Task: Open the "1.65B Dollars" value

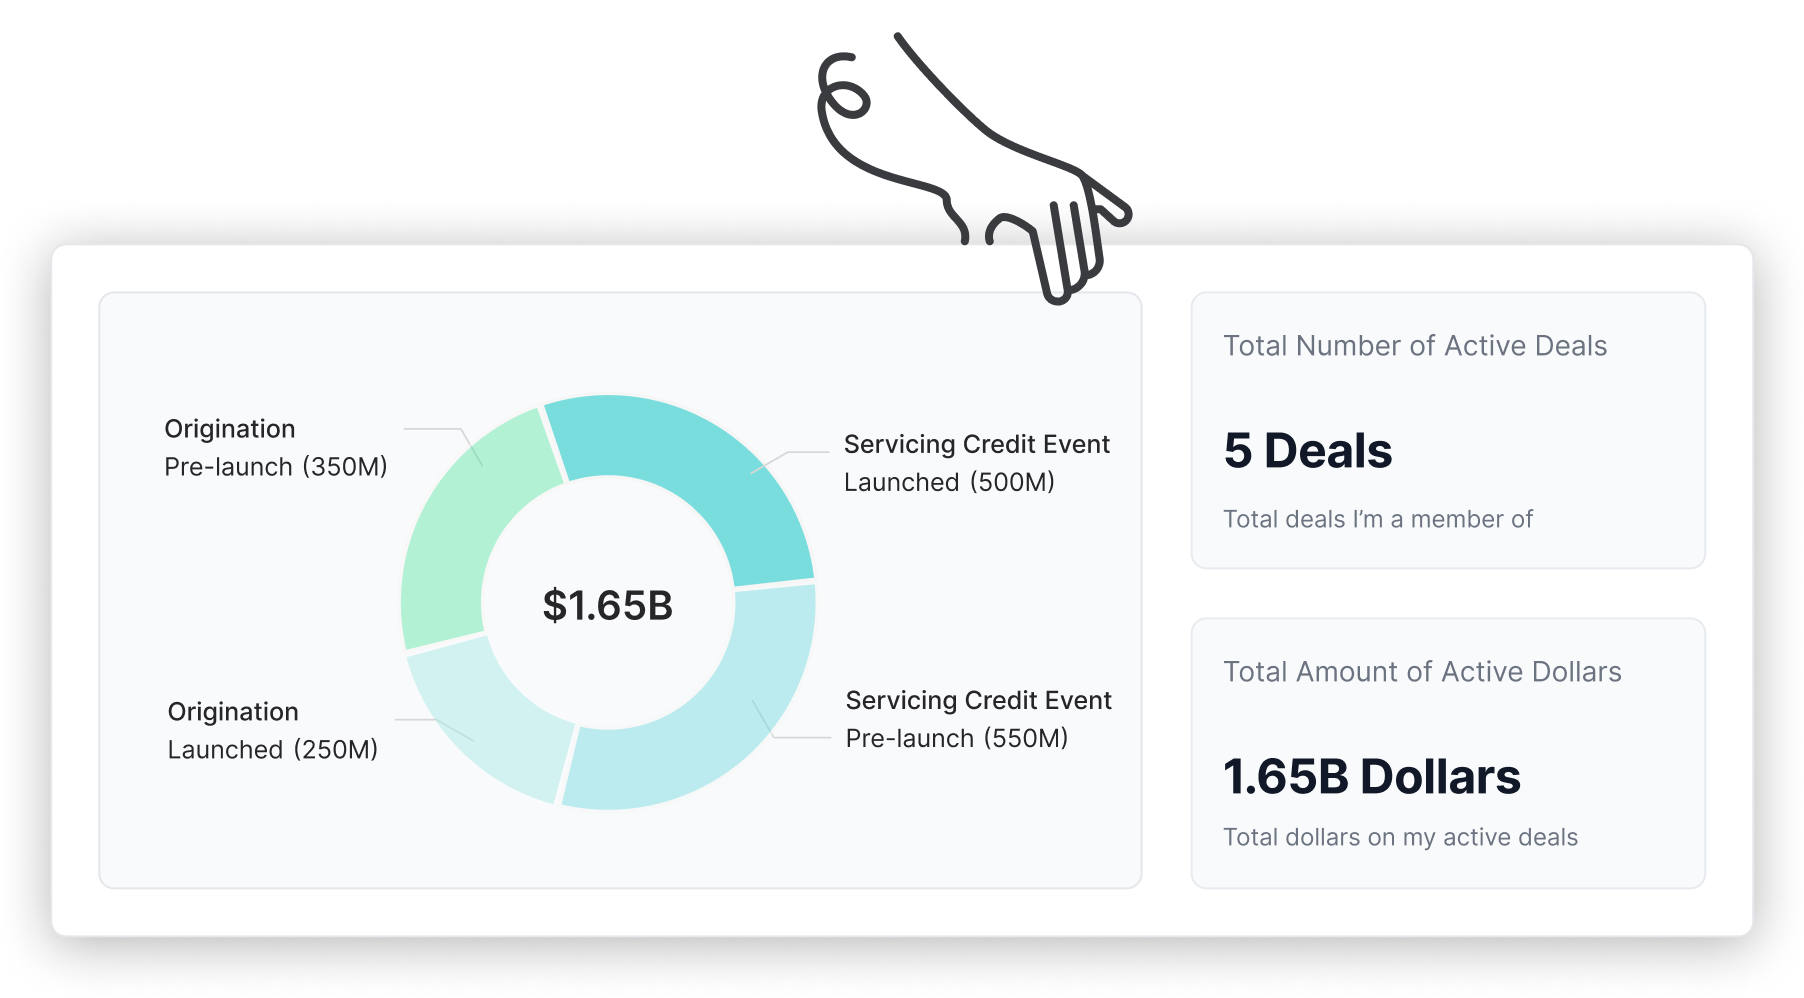Action: pyautogui.click(x=1372, y=777)
